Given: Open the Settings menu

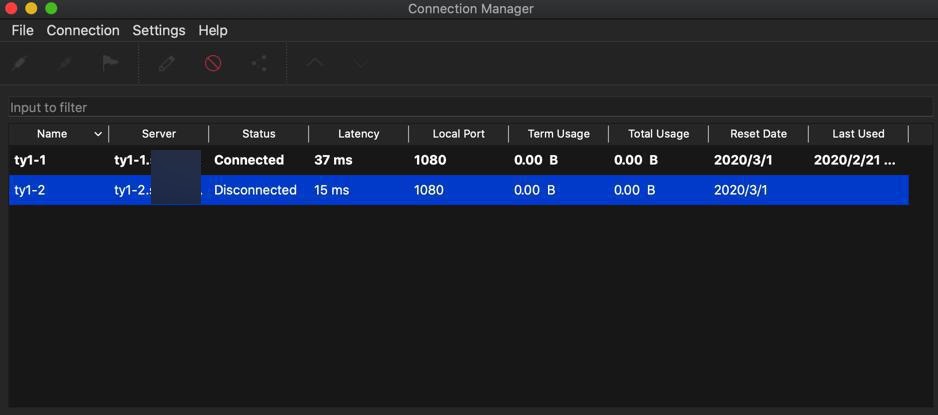Looking at the screenshot, I should 159,30.
